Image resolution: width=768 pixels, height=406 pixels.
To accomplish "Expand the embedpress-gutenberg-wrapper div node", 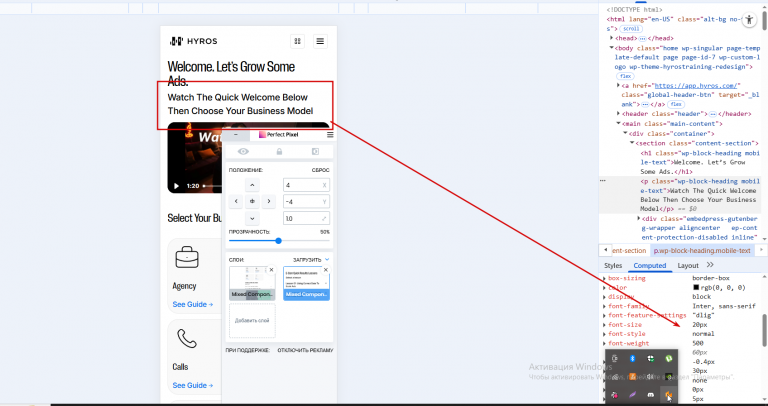I will (639, 218).
